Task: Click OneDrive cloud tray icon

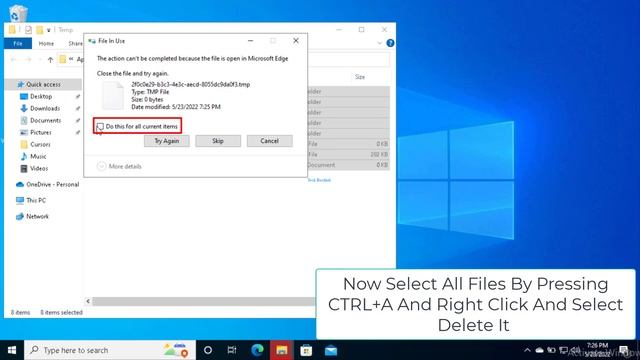Action: [540, 350]
